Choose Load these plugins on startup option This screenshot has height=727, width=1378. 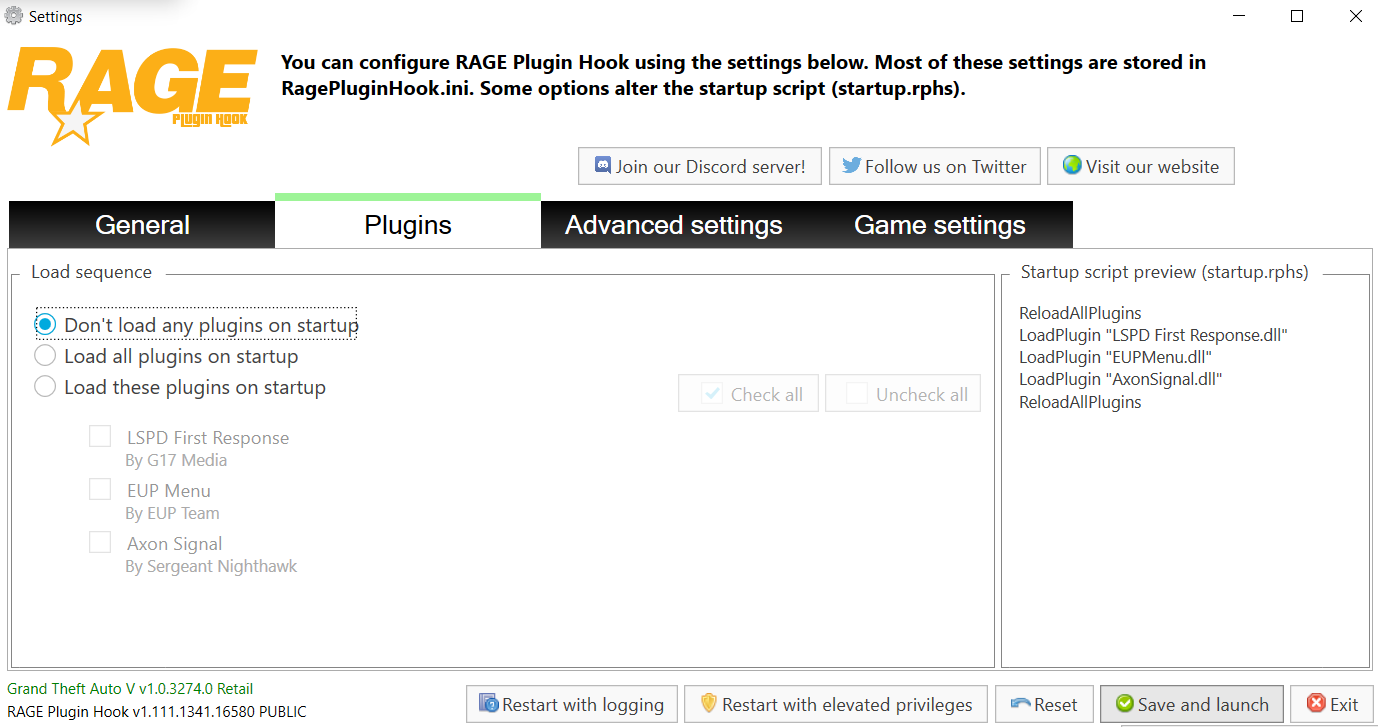click(45, 387)
